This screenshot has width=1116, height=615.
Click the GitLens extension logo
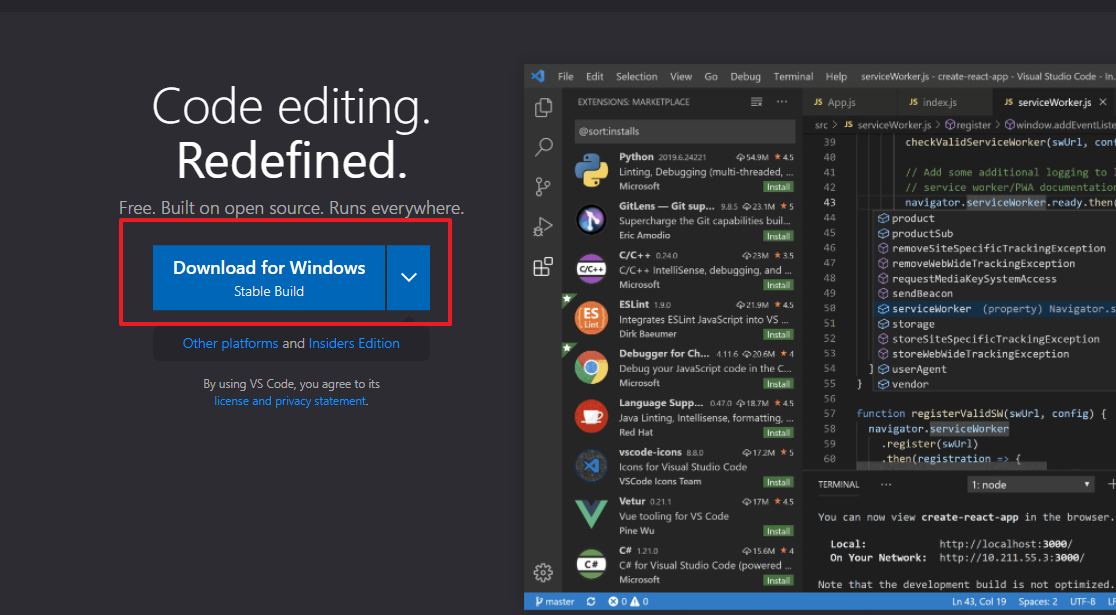[x=591, y=220]
